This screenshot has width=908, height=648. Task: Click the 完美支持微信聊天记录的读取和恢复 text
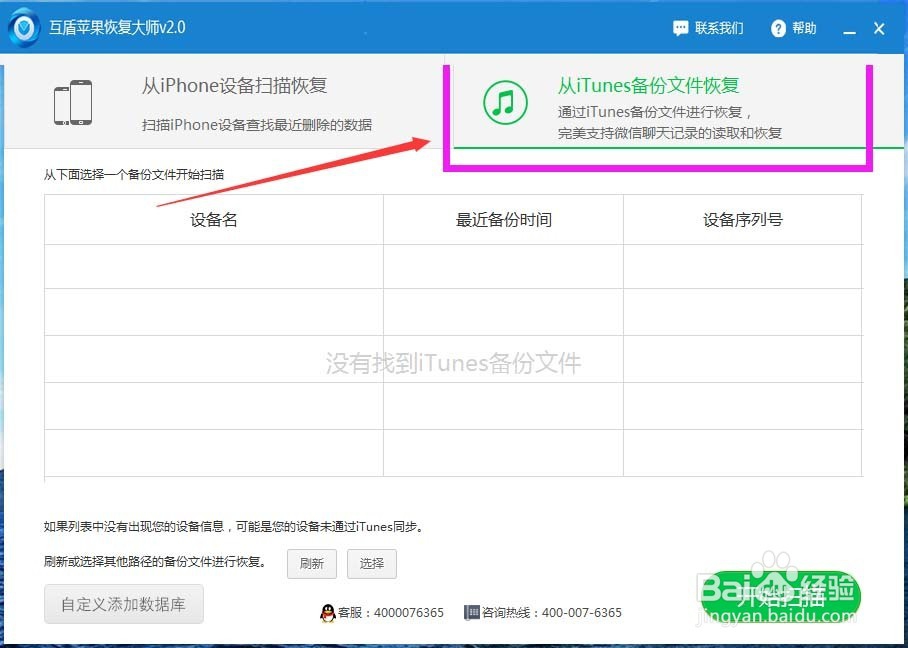click(670, 133)
